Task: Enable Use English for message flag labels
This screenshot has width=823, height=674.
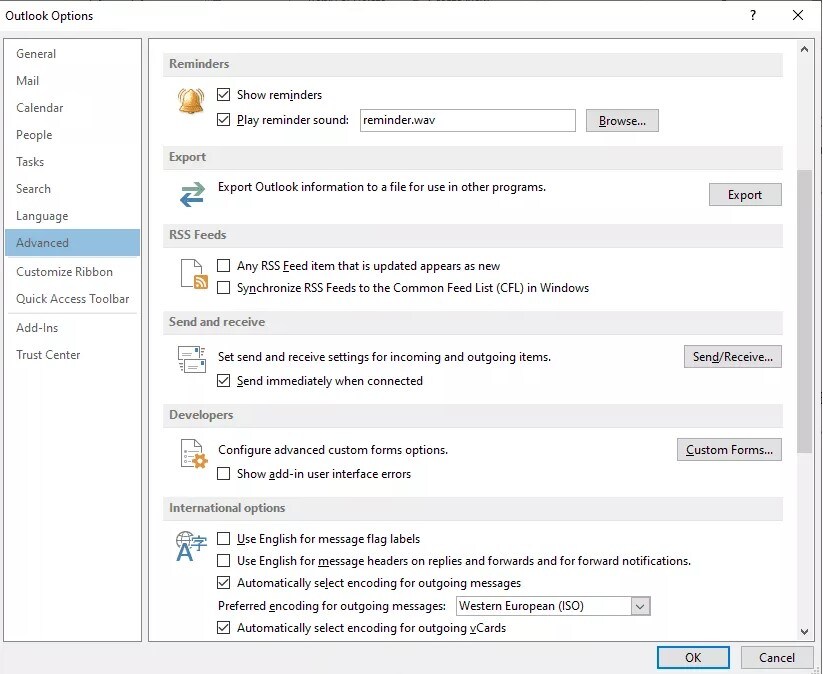Action: click(222, 538)
